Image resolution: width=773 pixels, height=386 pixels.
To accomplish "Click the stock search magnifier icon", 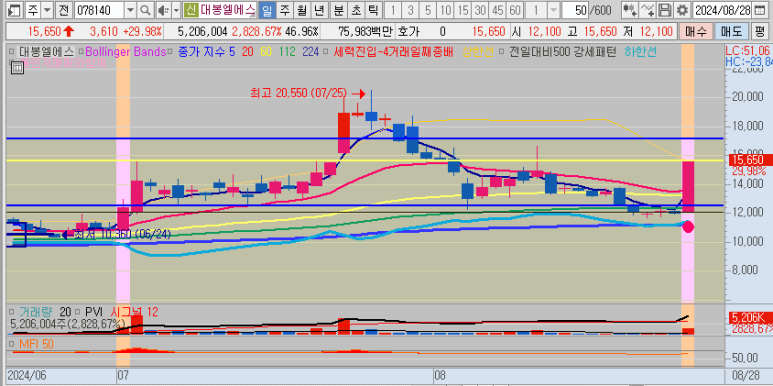I will (x=145, y=9).
